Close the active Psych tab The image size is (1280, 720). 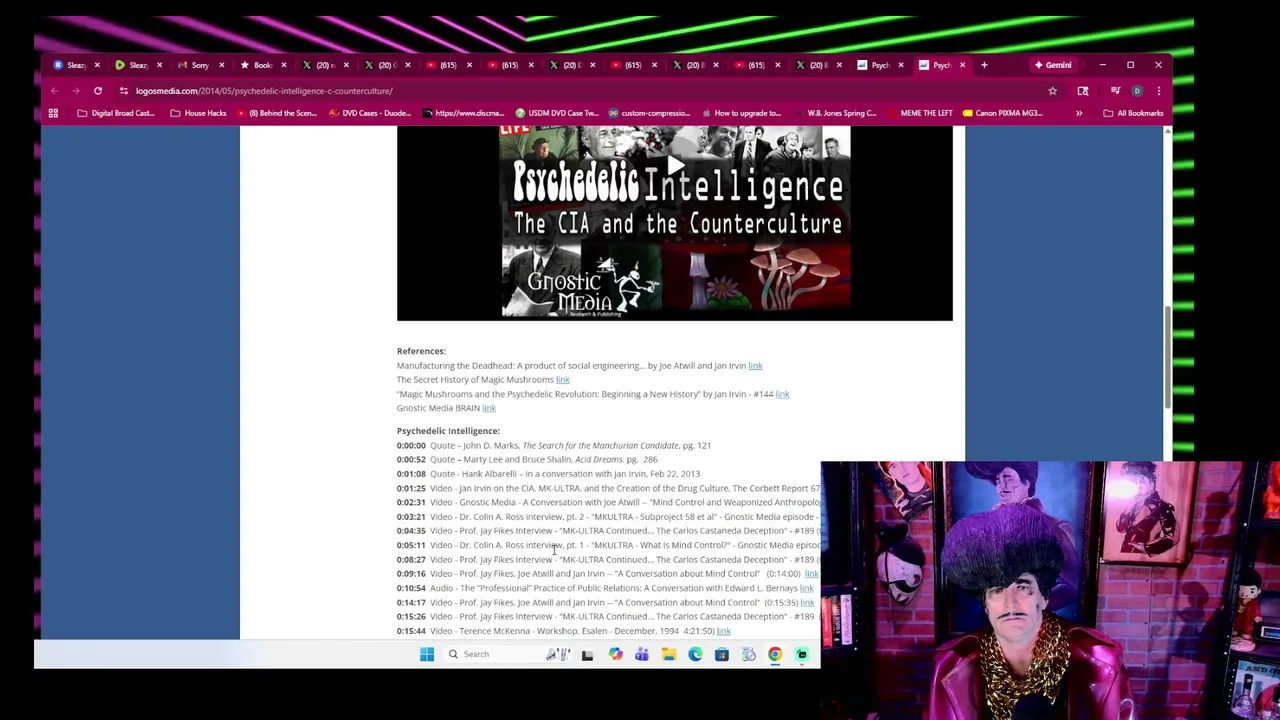coord(962,65)
